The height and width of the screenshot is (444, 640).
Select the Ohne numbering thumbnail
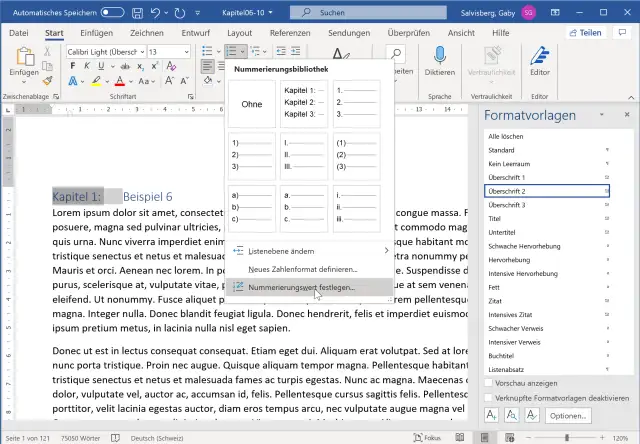[252, 105]
